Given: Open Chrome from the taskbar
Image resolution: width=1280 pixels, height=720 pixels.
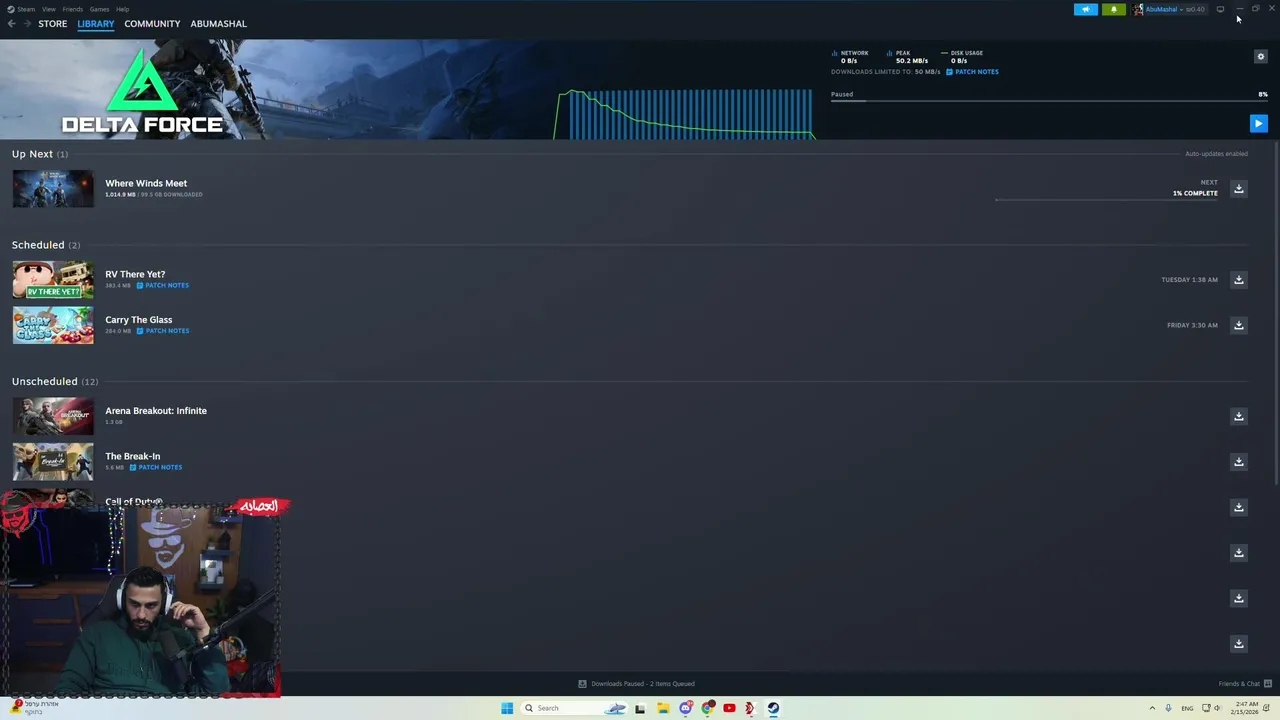Looking at the screenshot, I should 708,708.
